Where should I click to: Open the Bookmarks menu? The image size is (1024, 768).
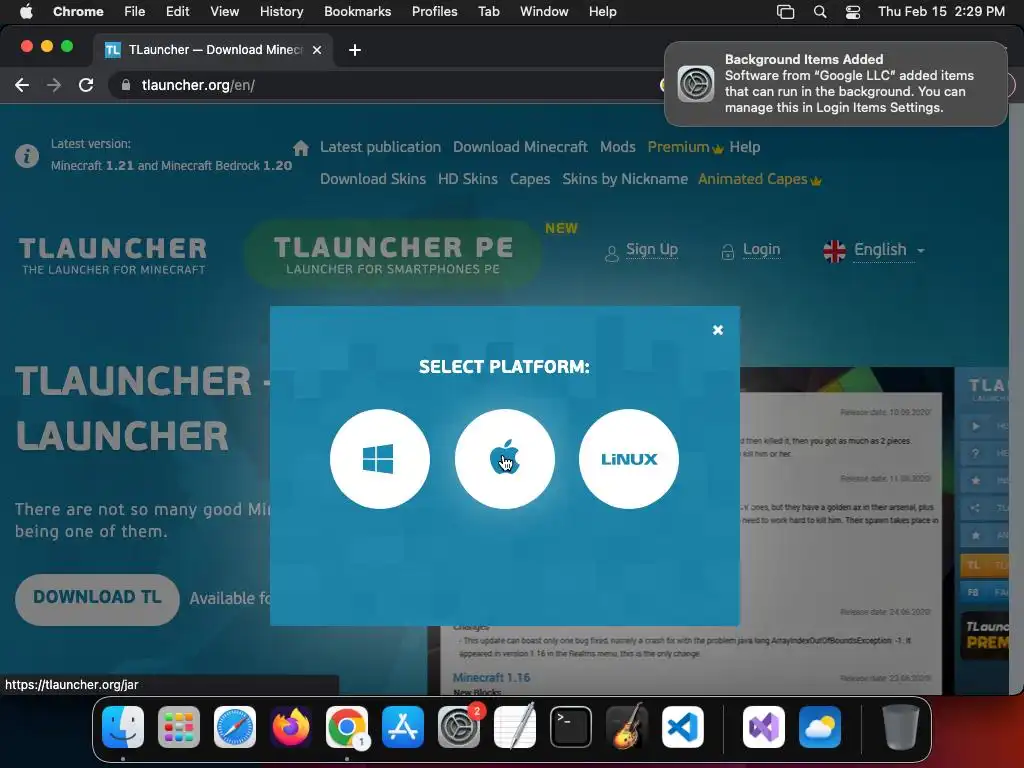point(357,11)
